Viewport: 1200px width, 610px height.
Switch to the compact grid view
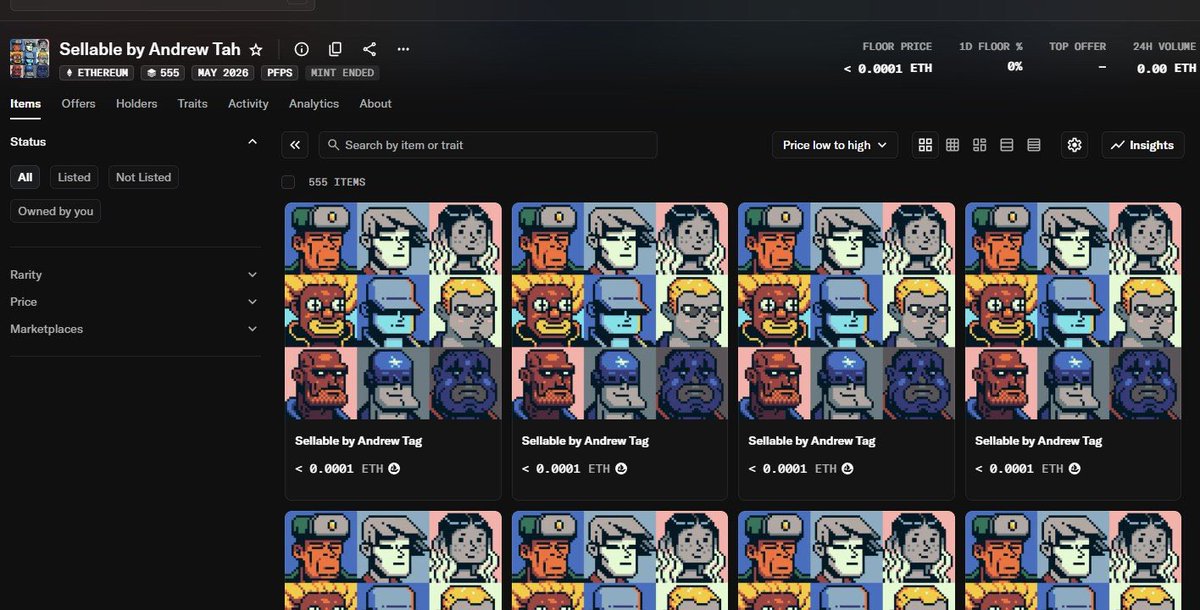point(952,145)
